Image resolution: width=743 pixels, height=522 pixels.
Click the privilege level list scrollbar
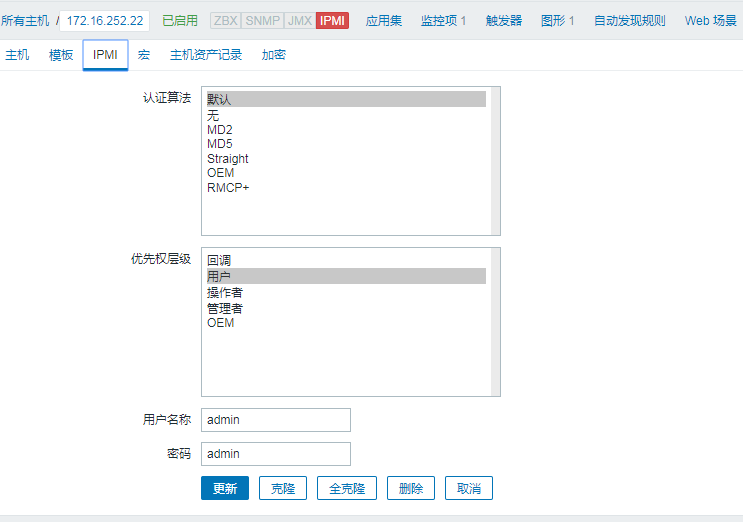(x=495, y=322)
